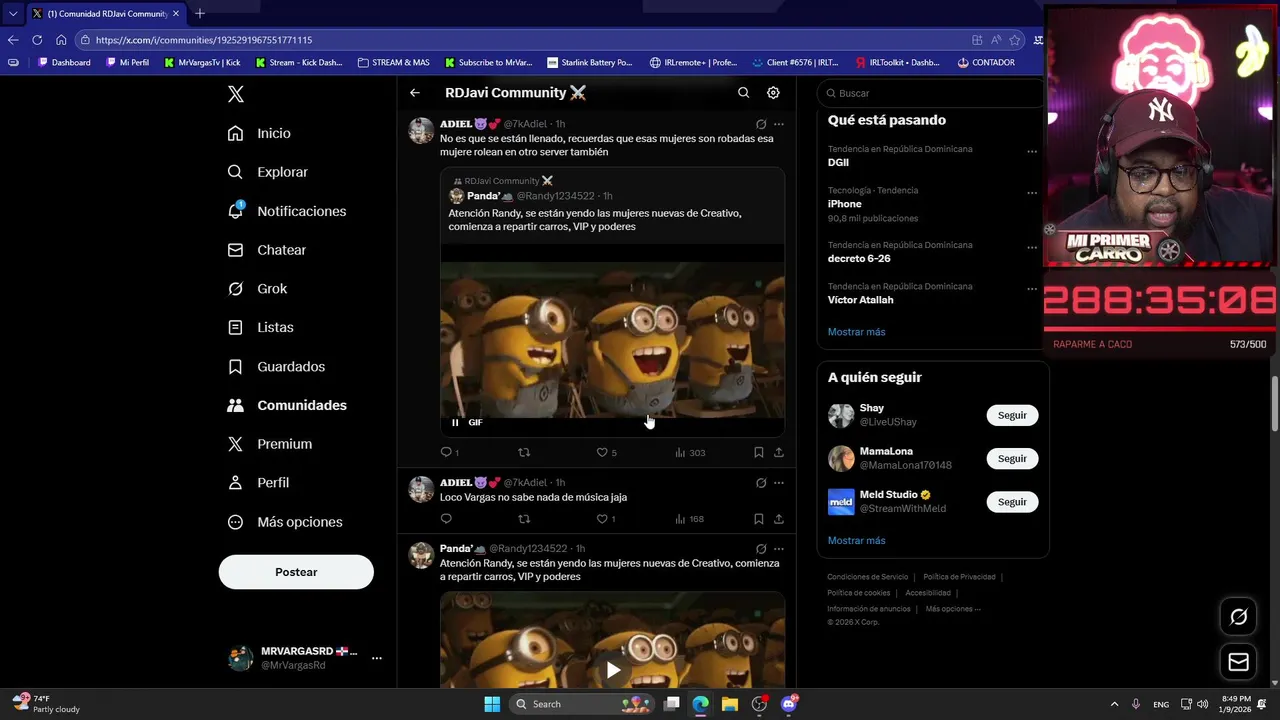
Task: Open floating Grok button
Action: point(1238,617)
